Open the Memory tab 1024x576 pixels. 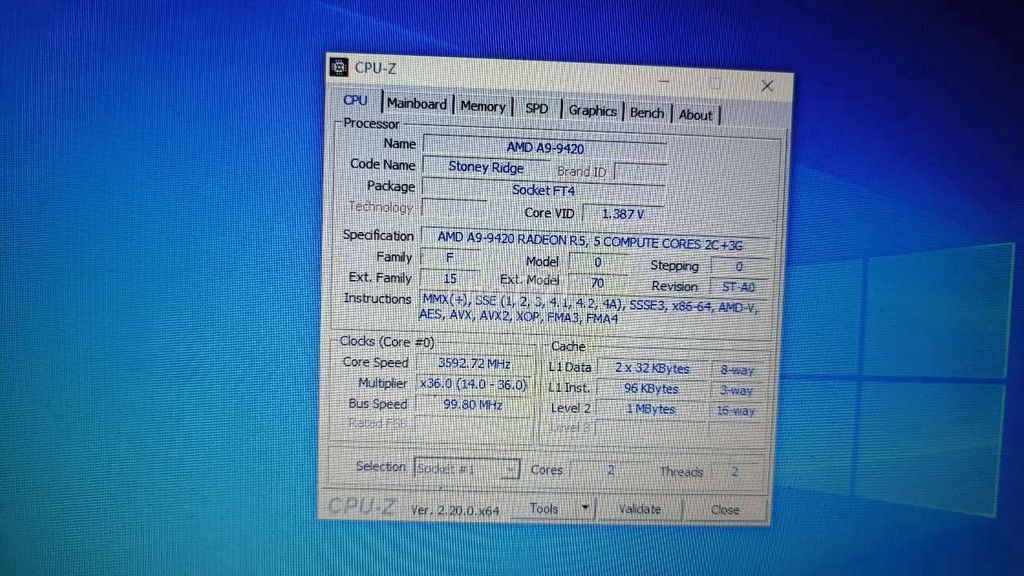(483, 106)
